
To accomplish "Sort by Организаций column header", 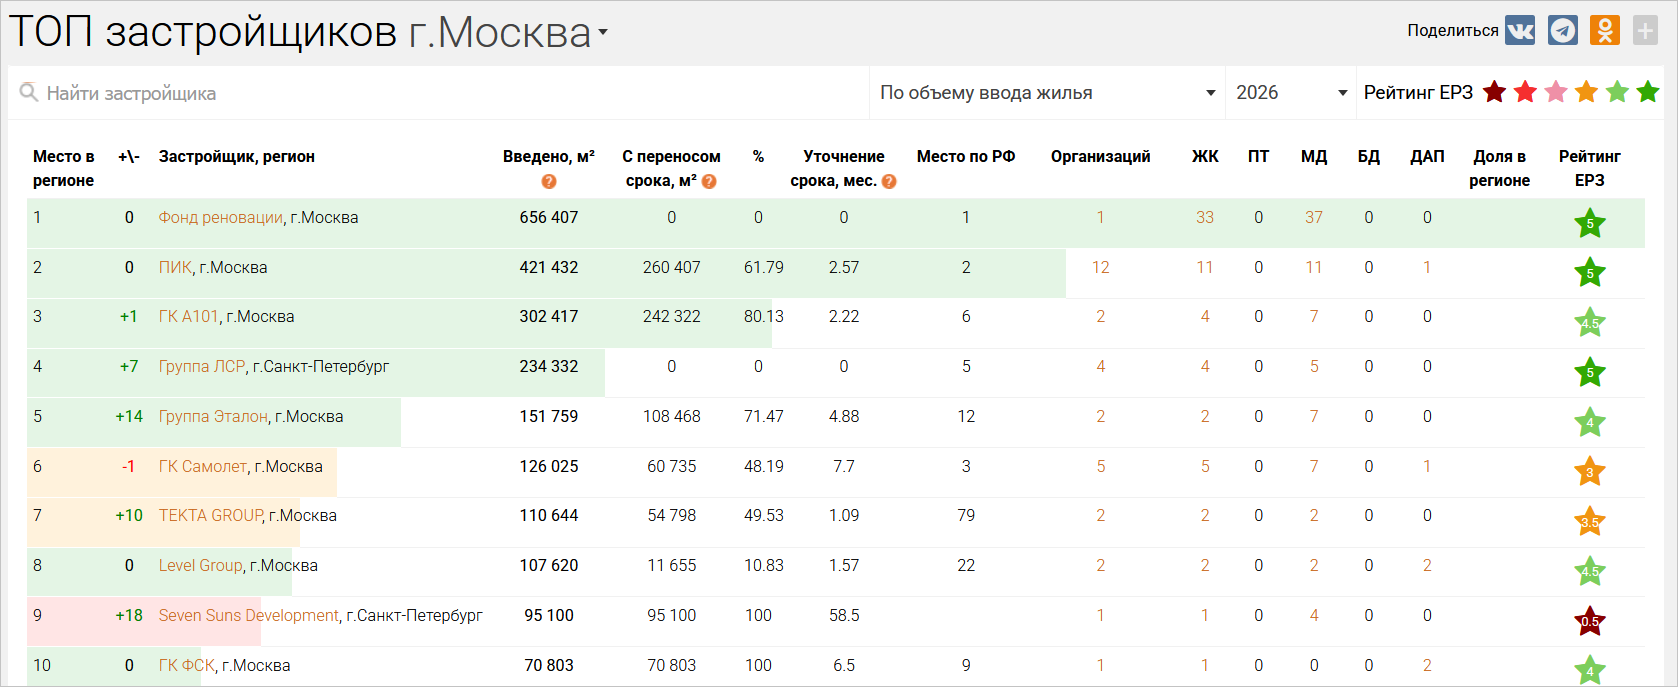I will pyautogui.click(x=1100, y=156).
